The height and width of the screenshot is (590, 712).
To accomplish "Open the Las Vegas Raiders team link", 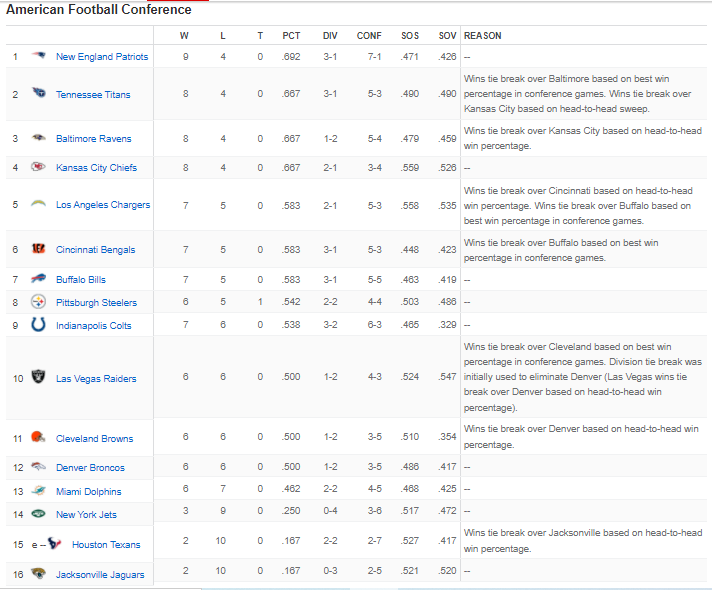I will (x=96, y=379).
